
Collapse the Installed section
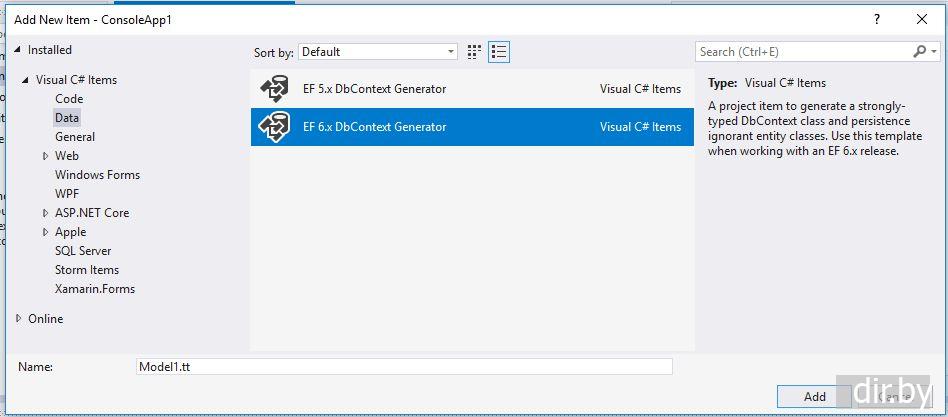pyautogui.click(x=18, y=50)
